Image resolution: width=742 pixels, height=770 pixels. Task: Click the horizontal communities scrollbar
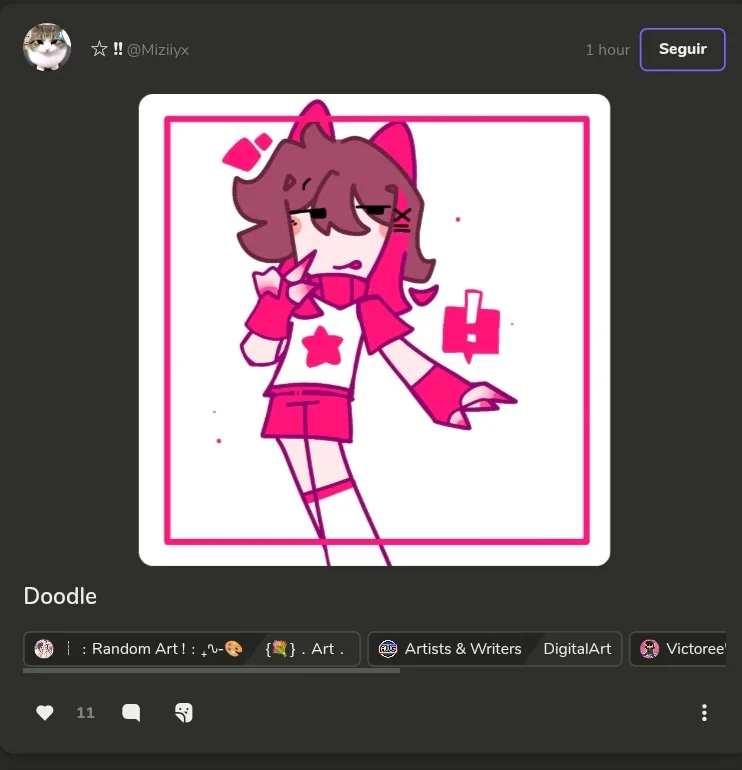click(211, 670)
